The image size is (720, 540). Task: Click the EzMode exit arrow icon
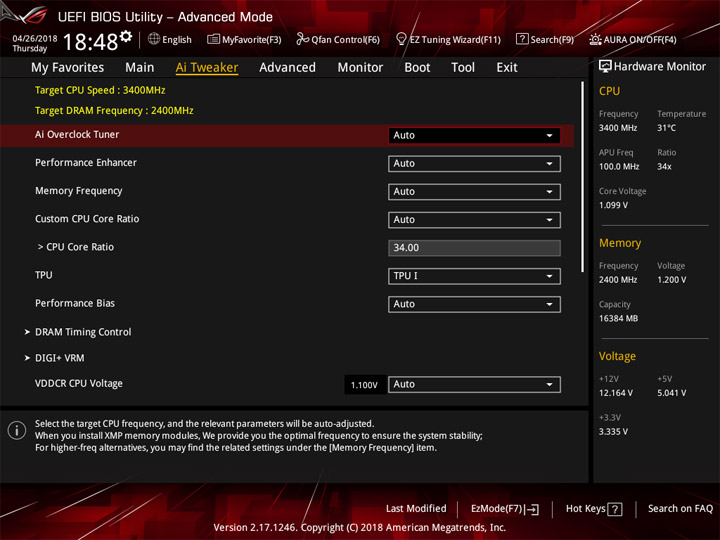pos(532,509)
